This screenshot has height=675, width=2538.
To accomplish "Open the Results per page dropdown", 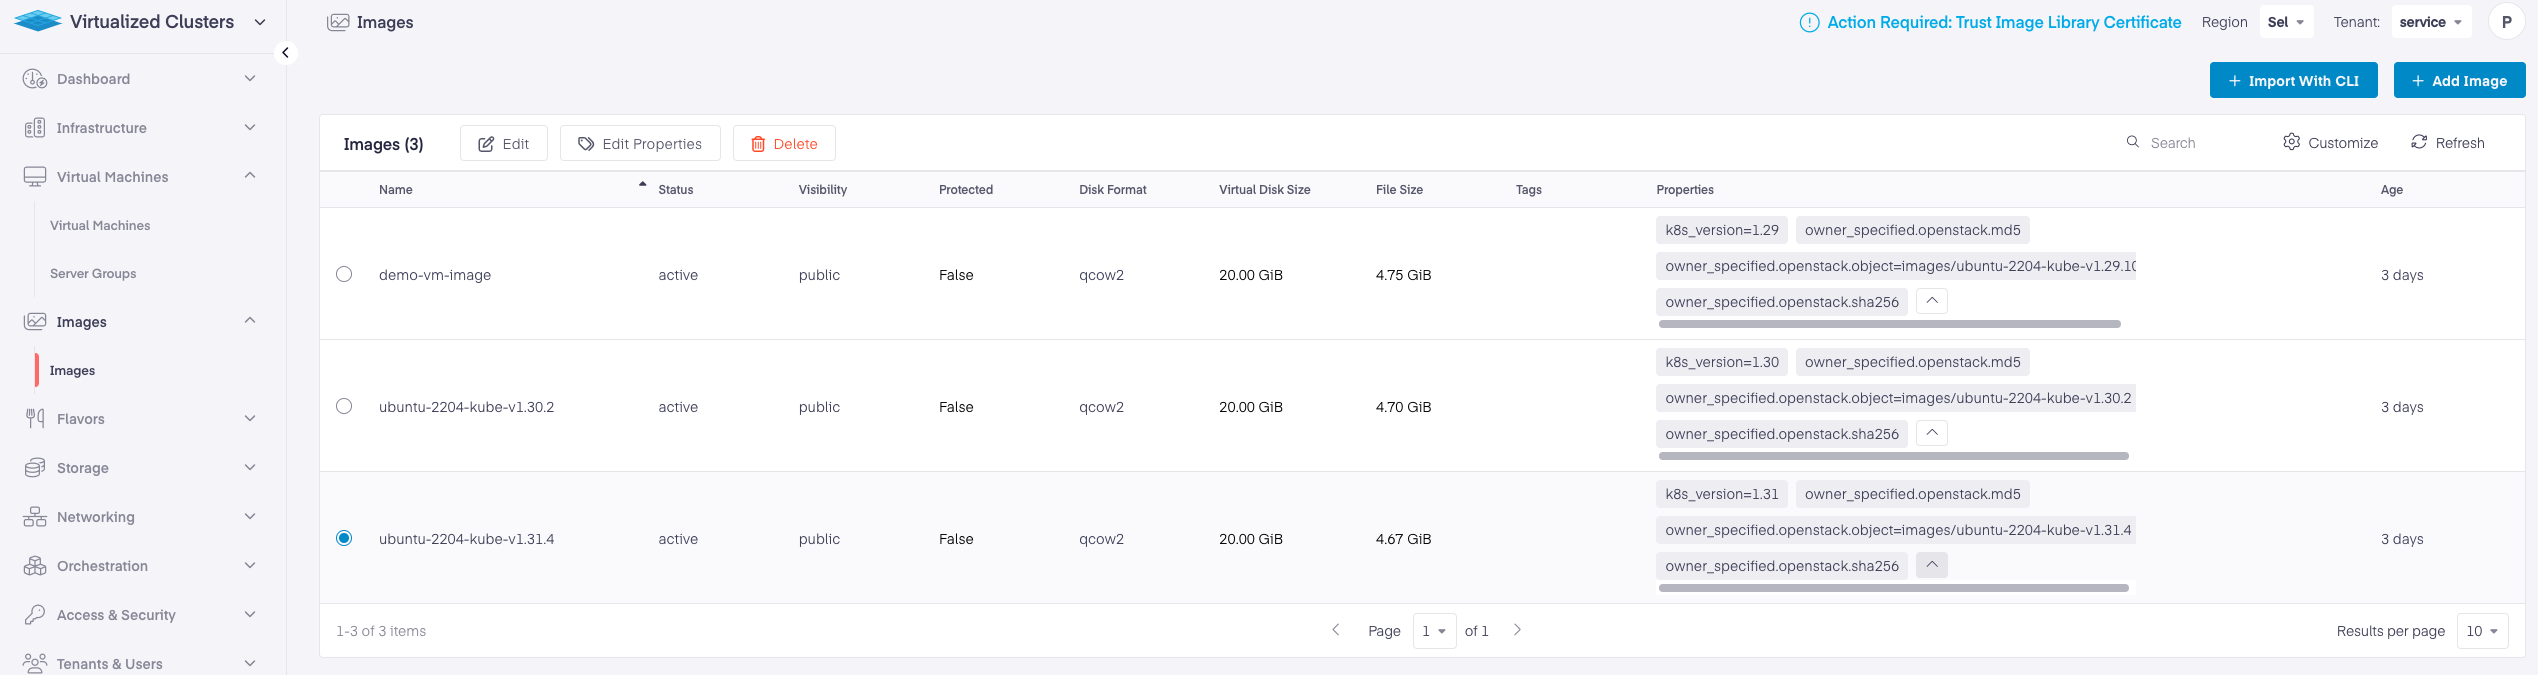I will point(2481,631).
